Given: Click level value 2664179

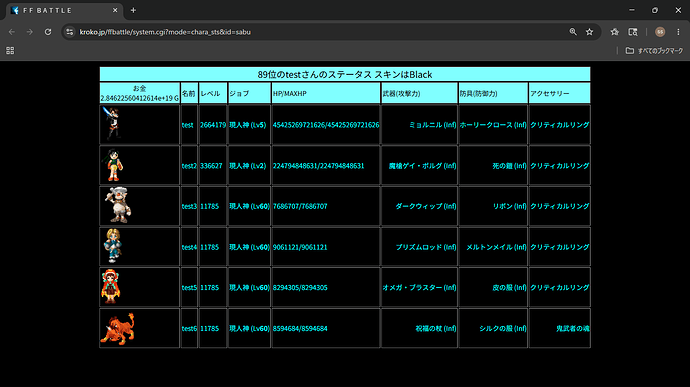Looking at the screenshot, I should tap(213, 125).
